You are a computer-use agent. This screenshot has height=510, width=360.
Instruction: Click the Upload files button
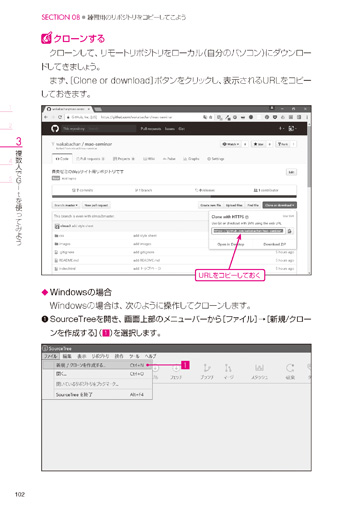point(234,205)
